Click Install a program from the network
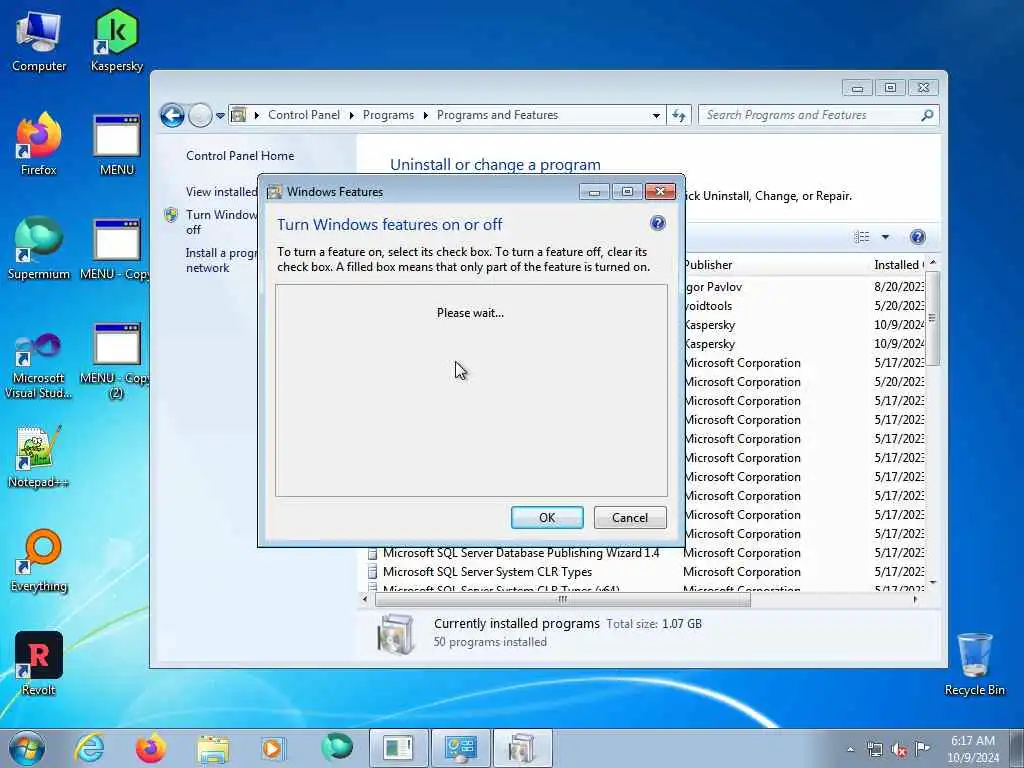Screen dimensions: 1024x768 pyautogui.click(x=221, y=260)
